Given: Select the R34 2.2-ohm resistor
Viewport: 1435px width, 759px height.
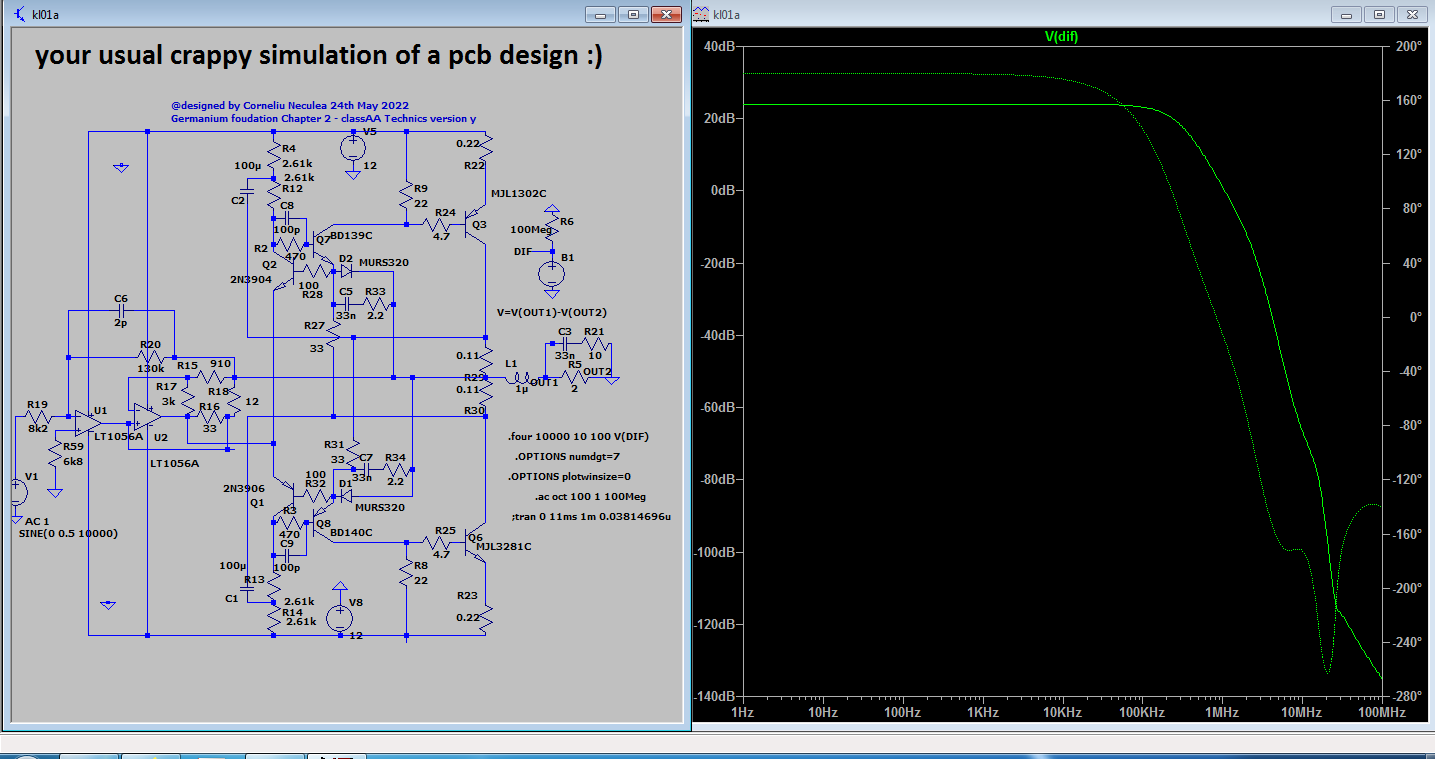Looking at the screenshot, I should pyautogui.click(x=398, y=468).
